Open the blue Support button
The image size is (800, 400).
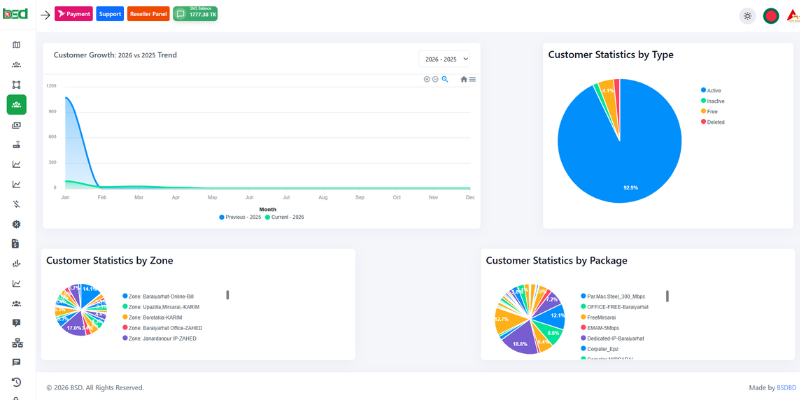pos(110,14)
